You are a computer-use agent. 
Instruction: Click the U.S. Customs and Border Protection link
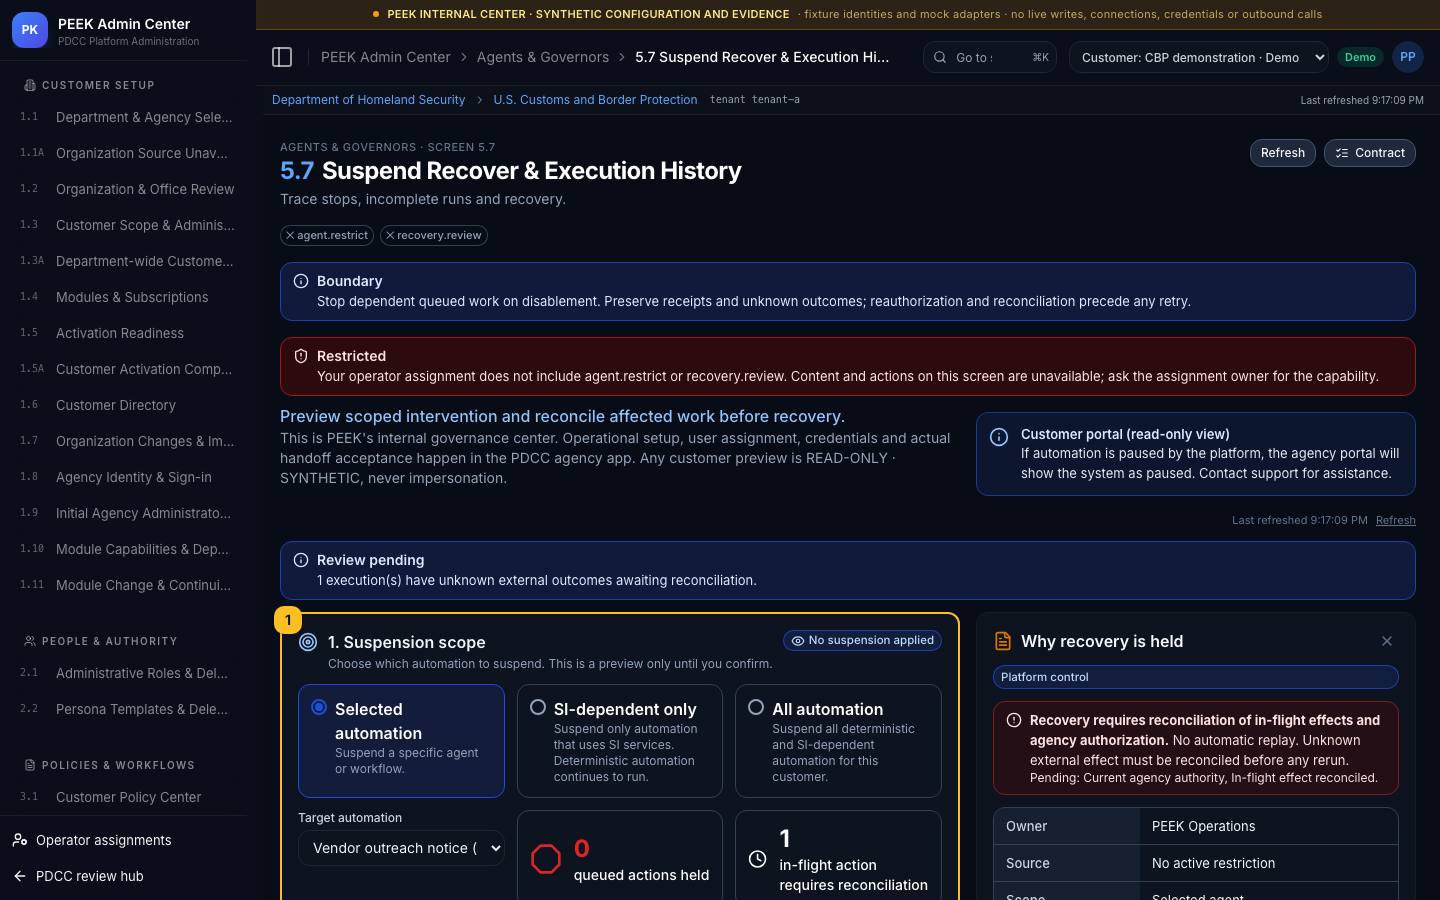point(595,100)
